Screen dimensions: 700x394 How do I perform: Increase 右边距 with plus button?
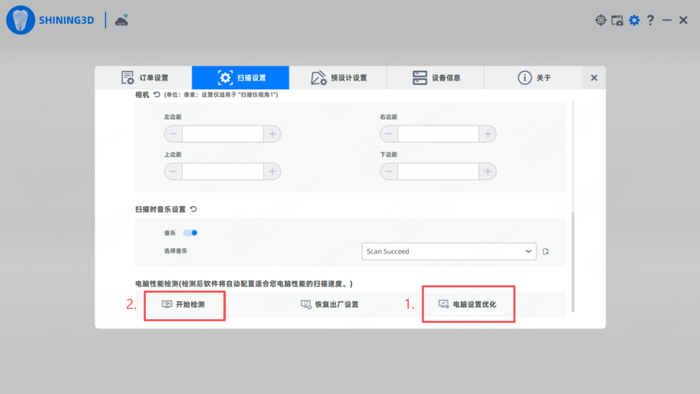[488, 134]
